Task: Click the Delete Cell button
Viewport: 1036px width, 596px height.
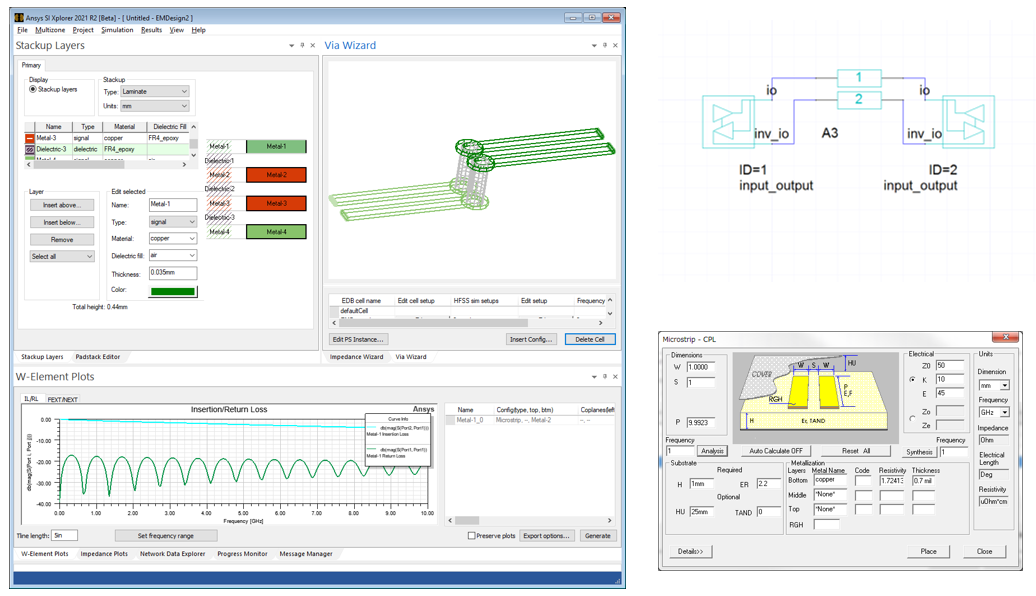Action: coord(590,339)
